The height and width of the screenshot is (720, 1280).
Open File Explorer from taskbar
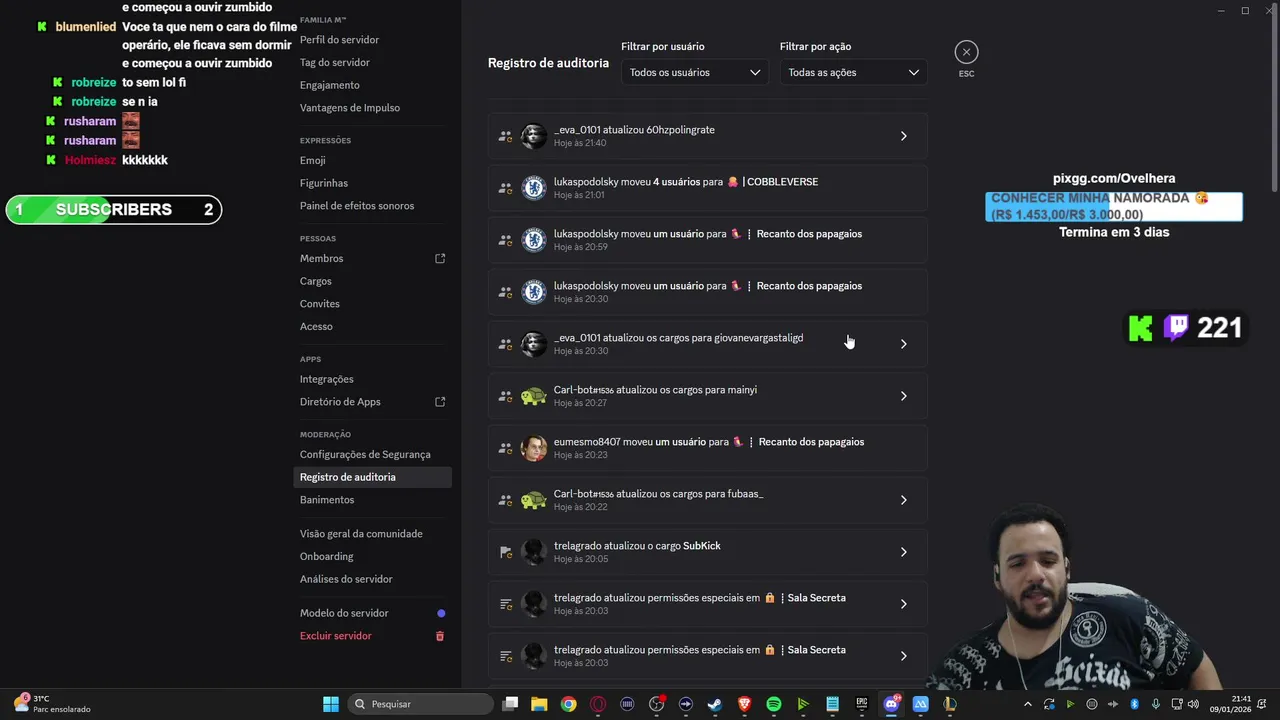(539, 704)
